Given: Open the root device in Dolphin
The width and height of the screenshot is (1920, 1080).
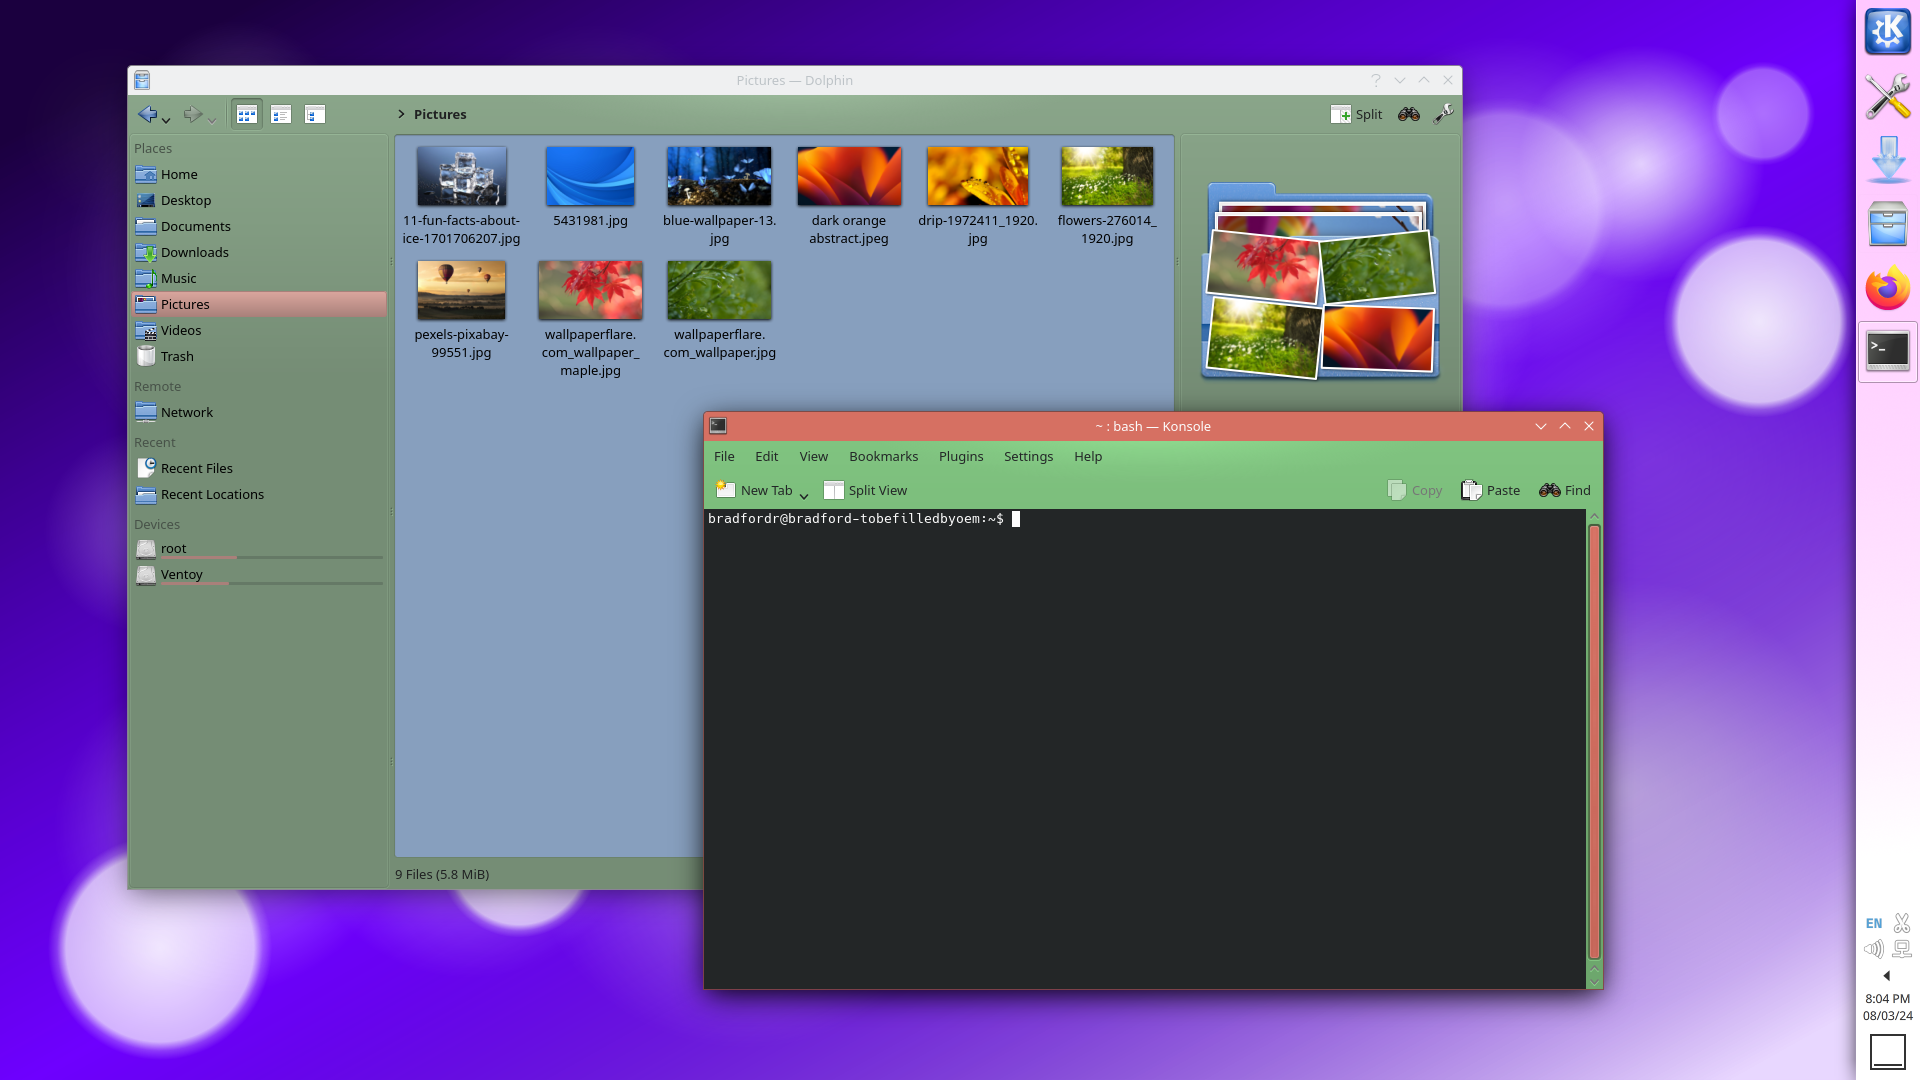Looking at the screenshot, I should (x=259, y=549).
